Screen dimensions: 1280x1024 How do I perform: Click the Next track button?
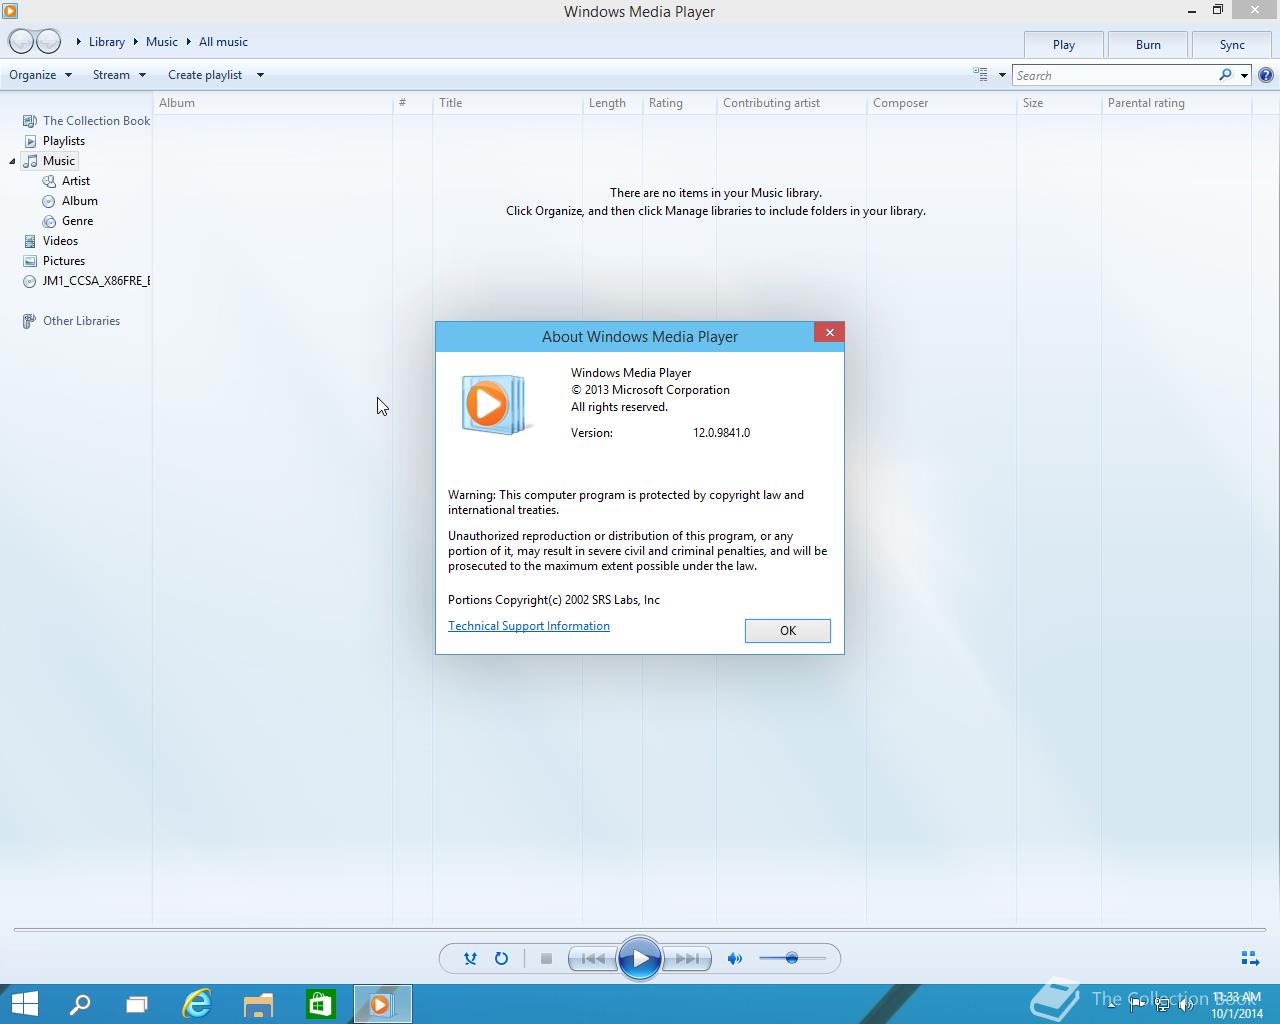pyautogui.click(x=687, y=958)
